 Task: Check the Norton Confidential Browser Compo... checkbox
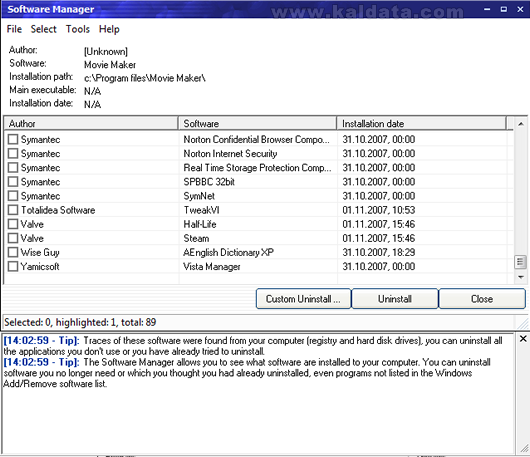(13, 139)
